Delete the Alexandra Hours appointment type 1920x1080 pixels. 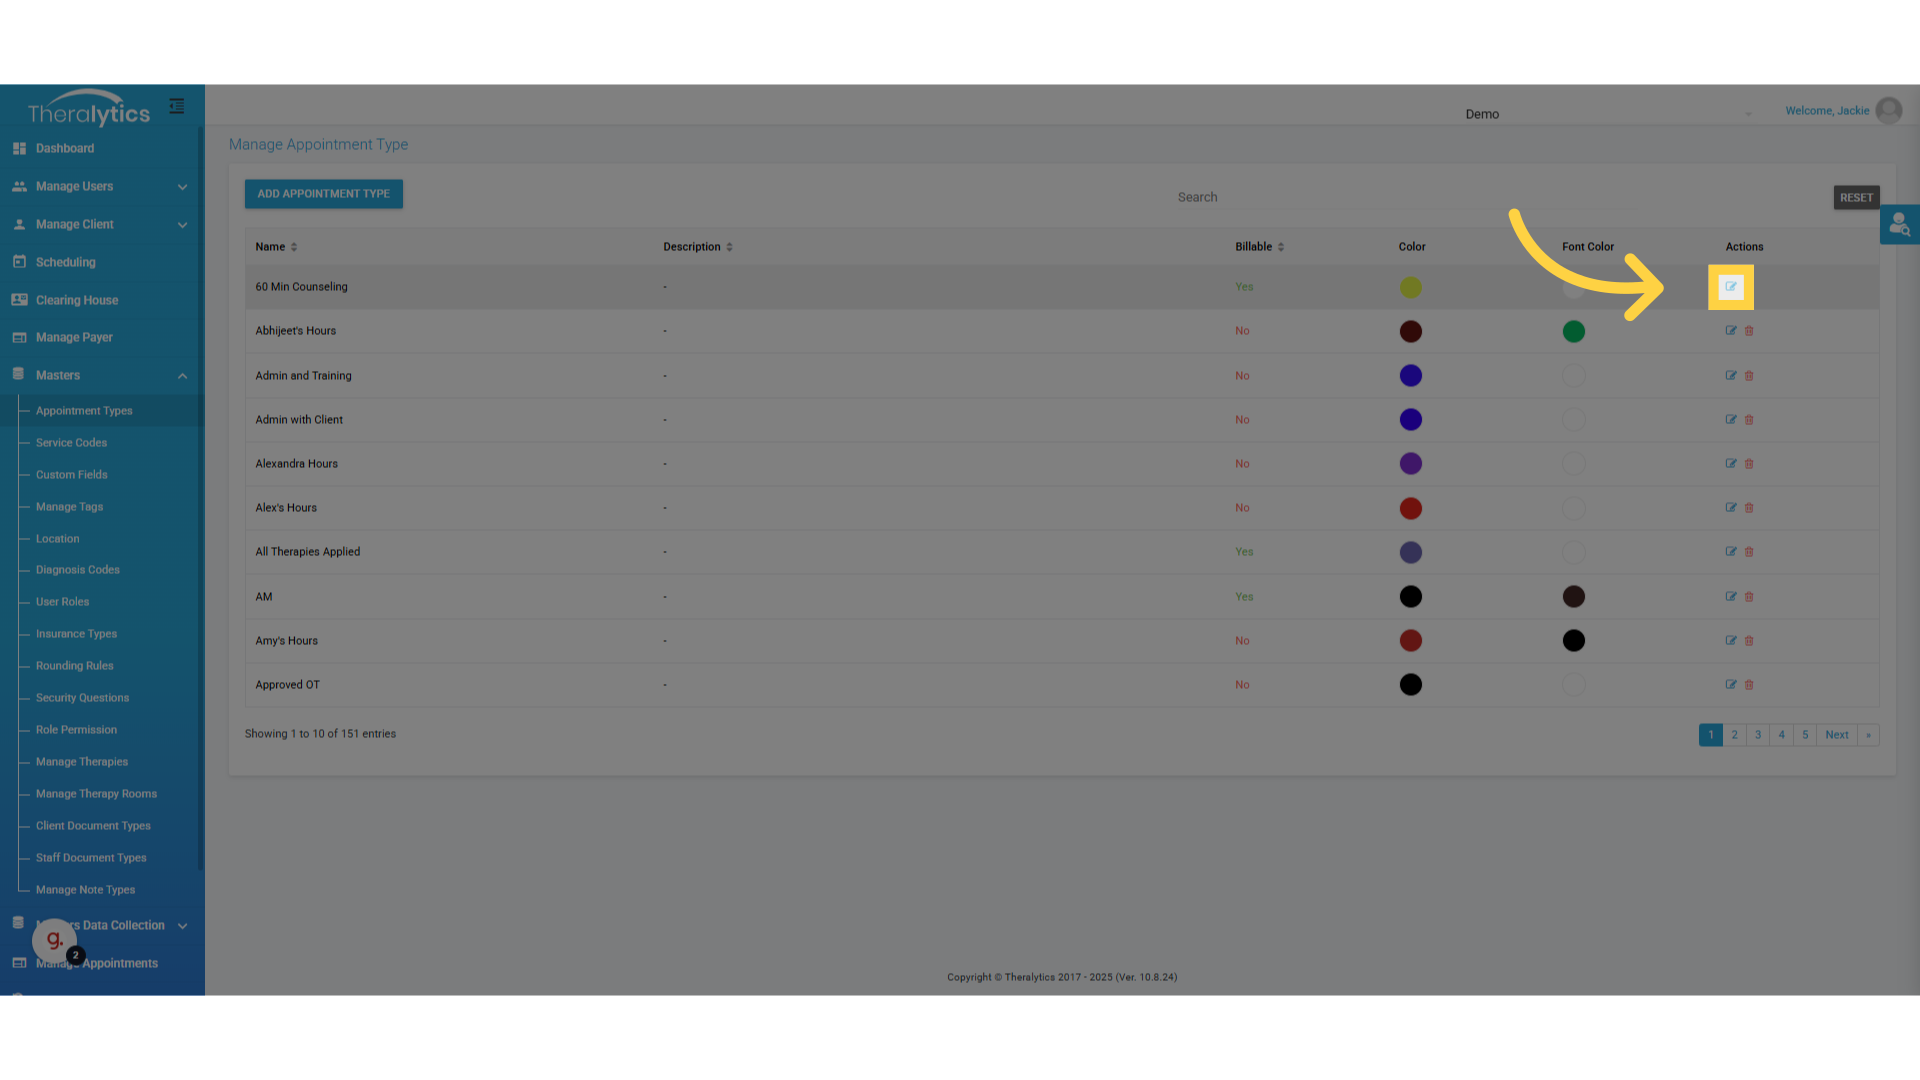click(1749, 464)
